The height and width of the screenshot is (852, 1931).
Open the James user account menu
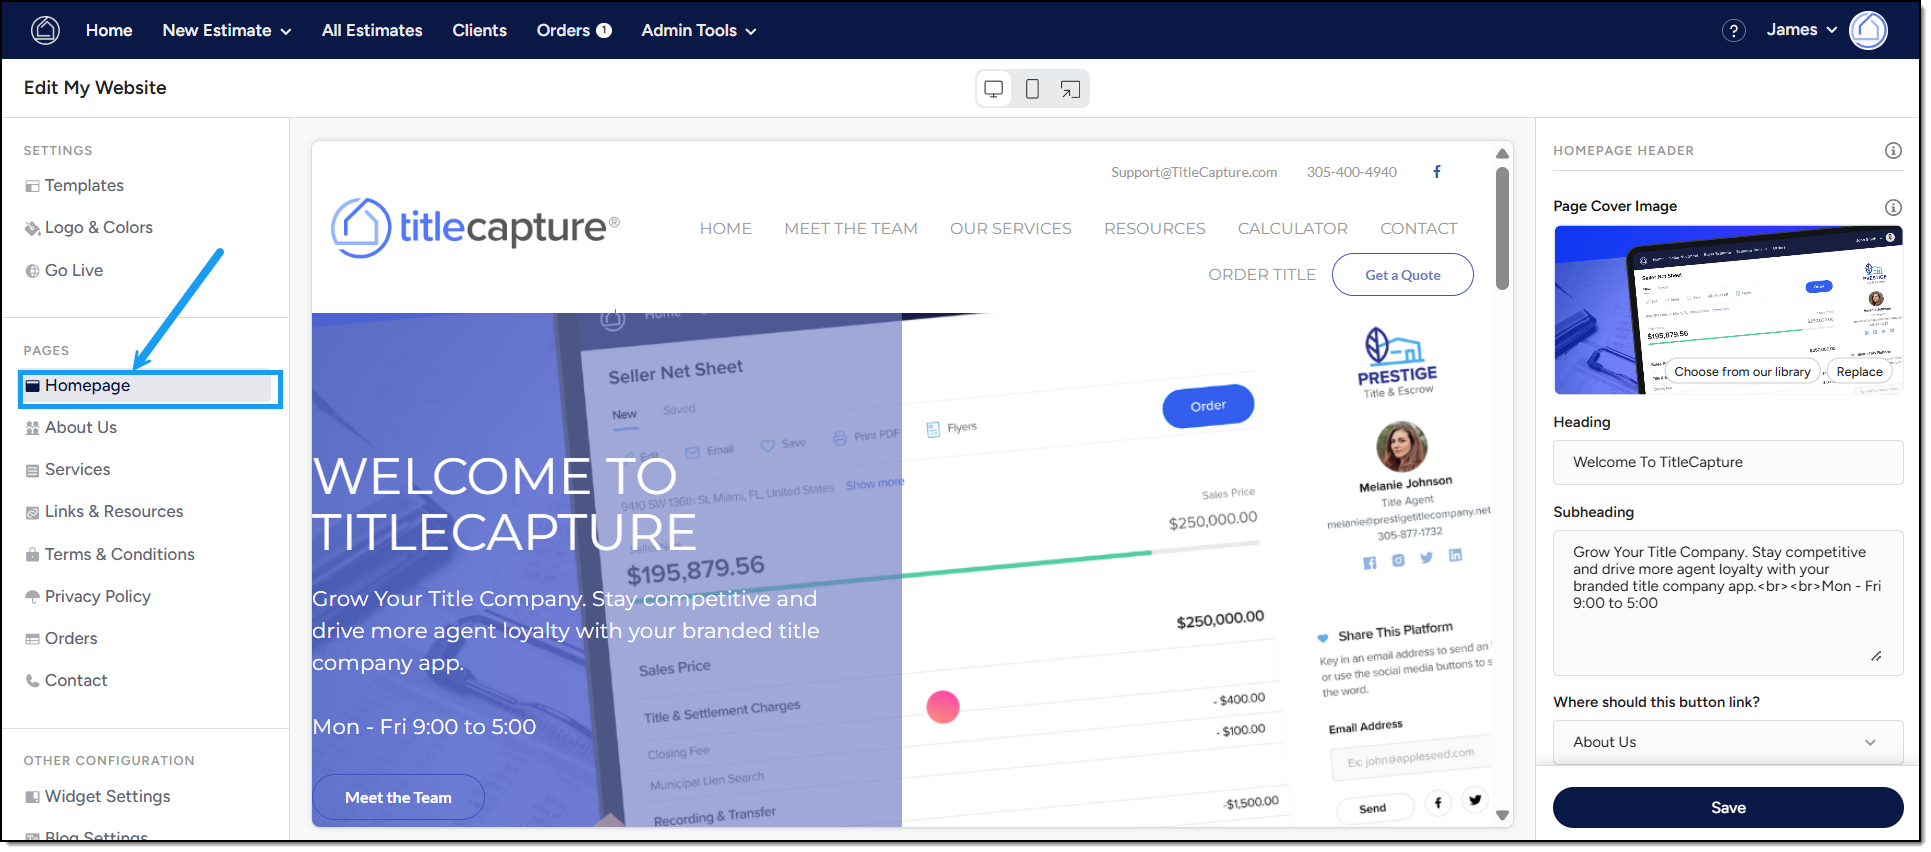pos(1802,30)
